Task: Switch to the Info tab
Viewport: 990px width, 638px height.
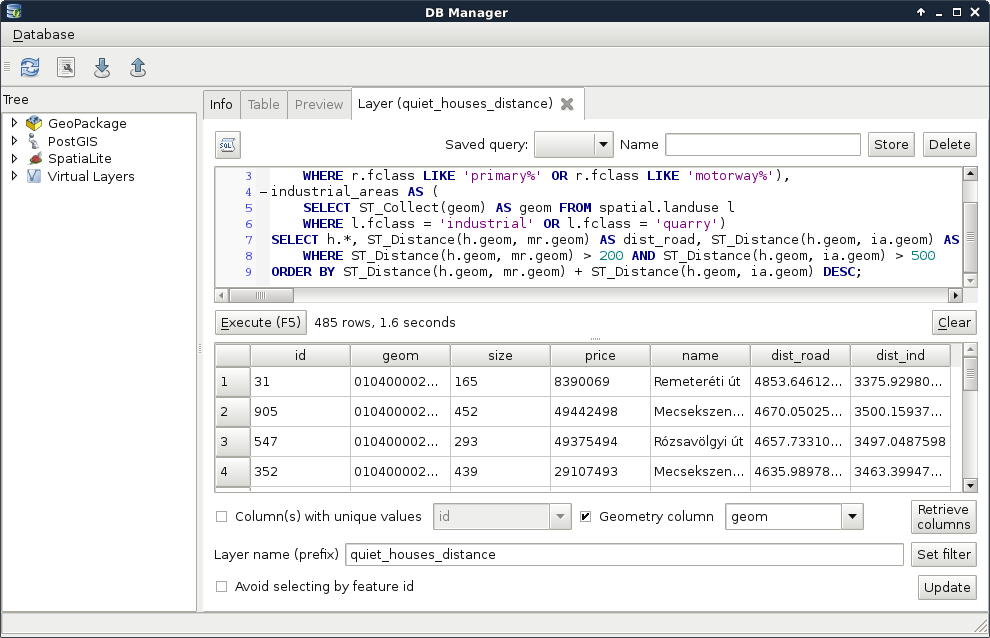Action: click(x=221, y=104)
